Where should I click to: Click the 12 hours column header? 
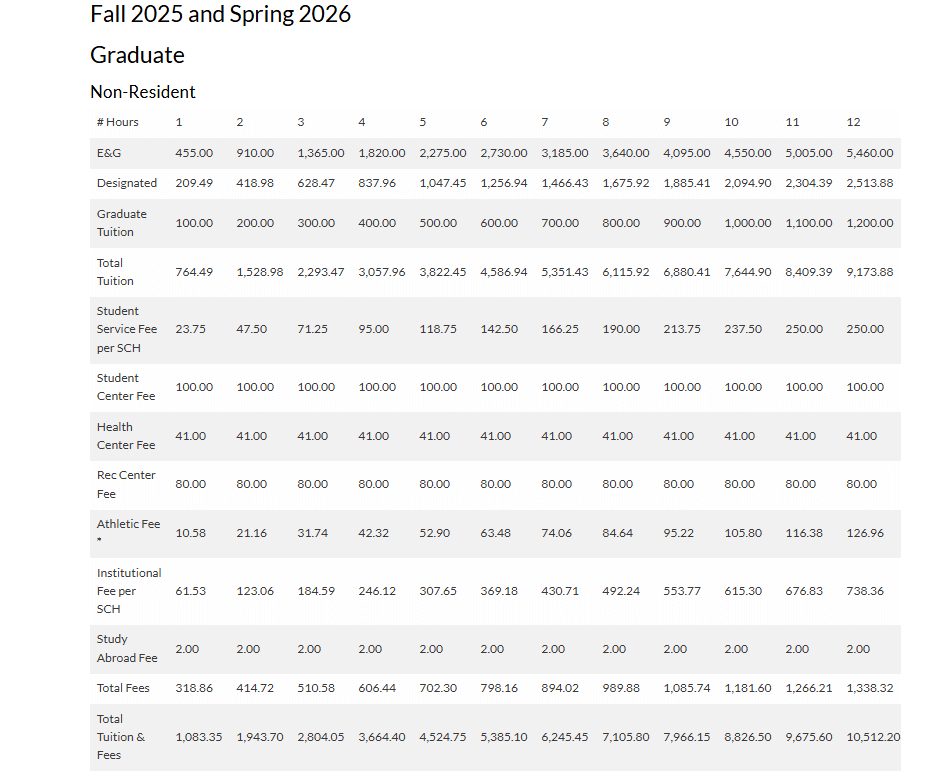[853, 122]
